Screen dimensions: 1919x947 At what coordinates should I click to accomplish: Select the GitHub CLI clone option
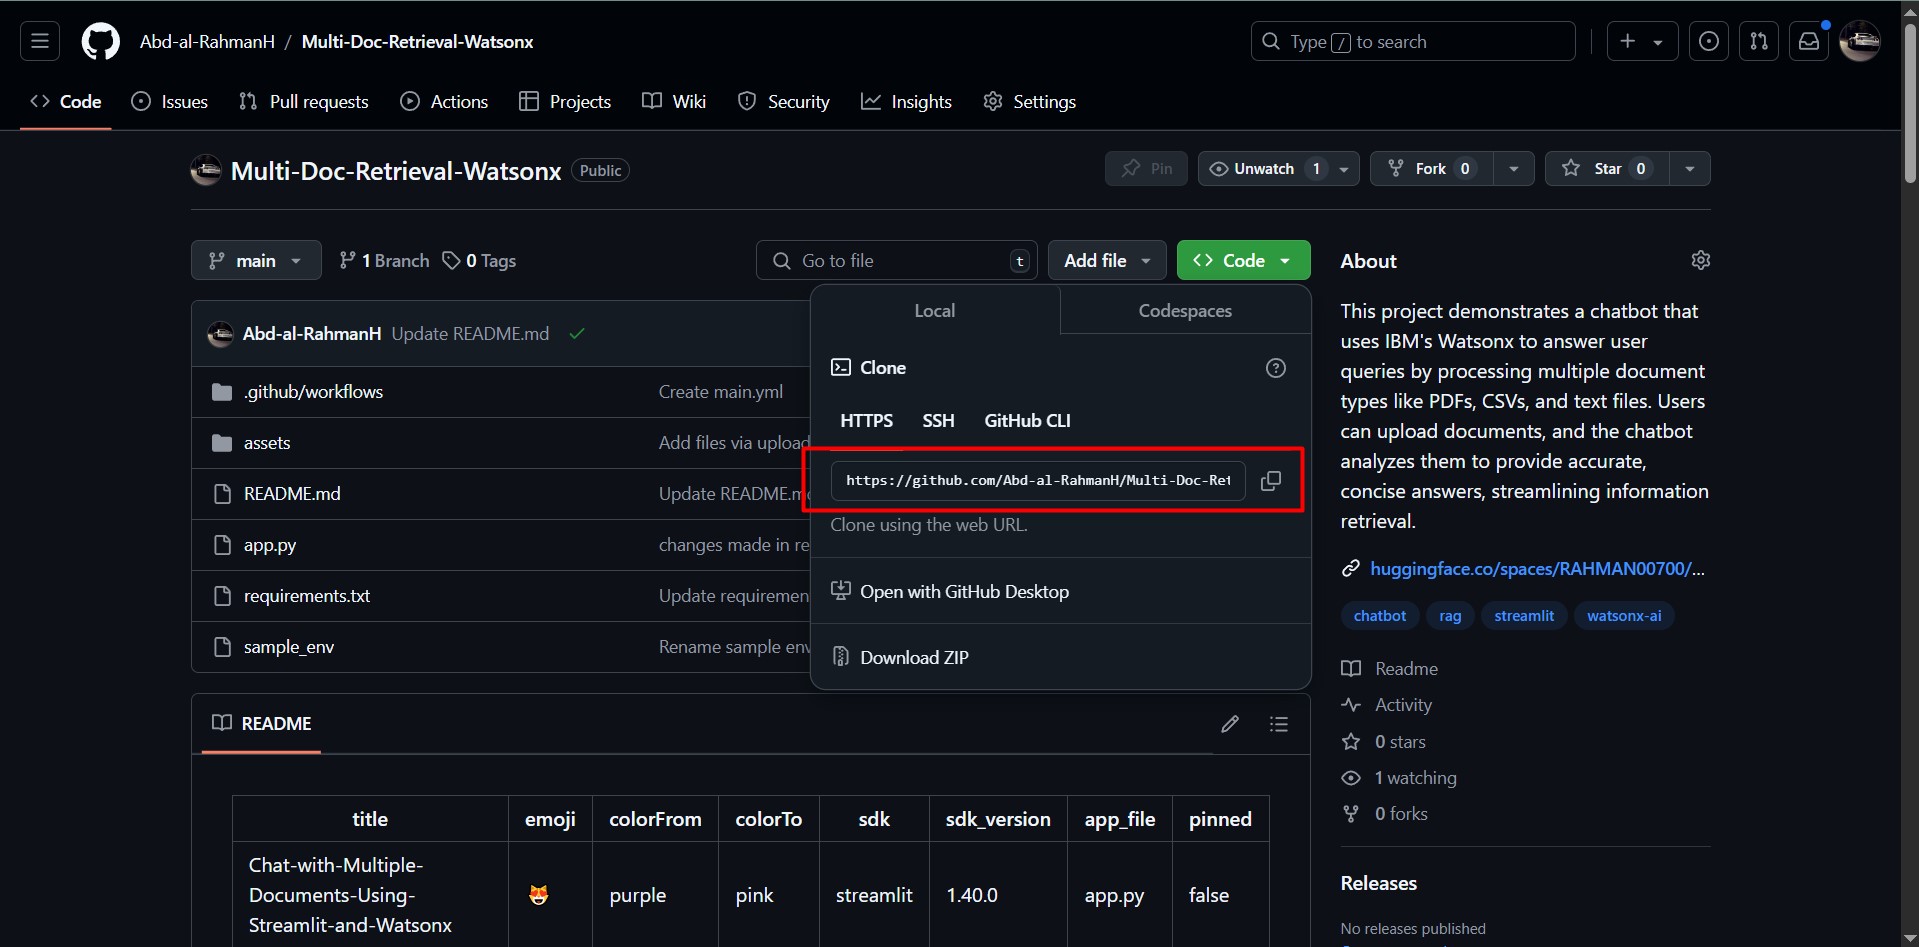1027,420
